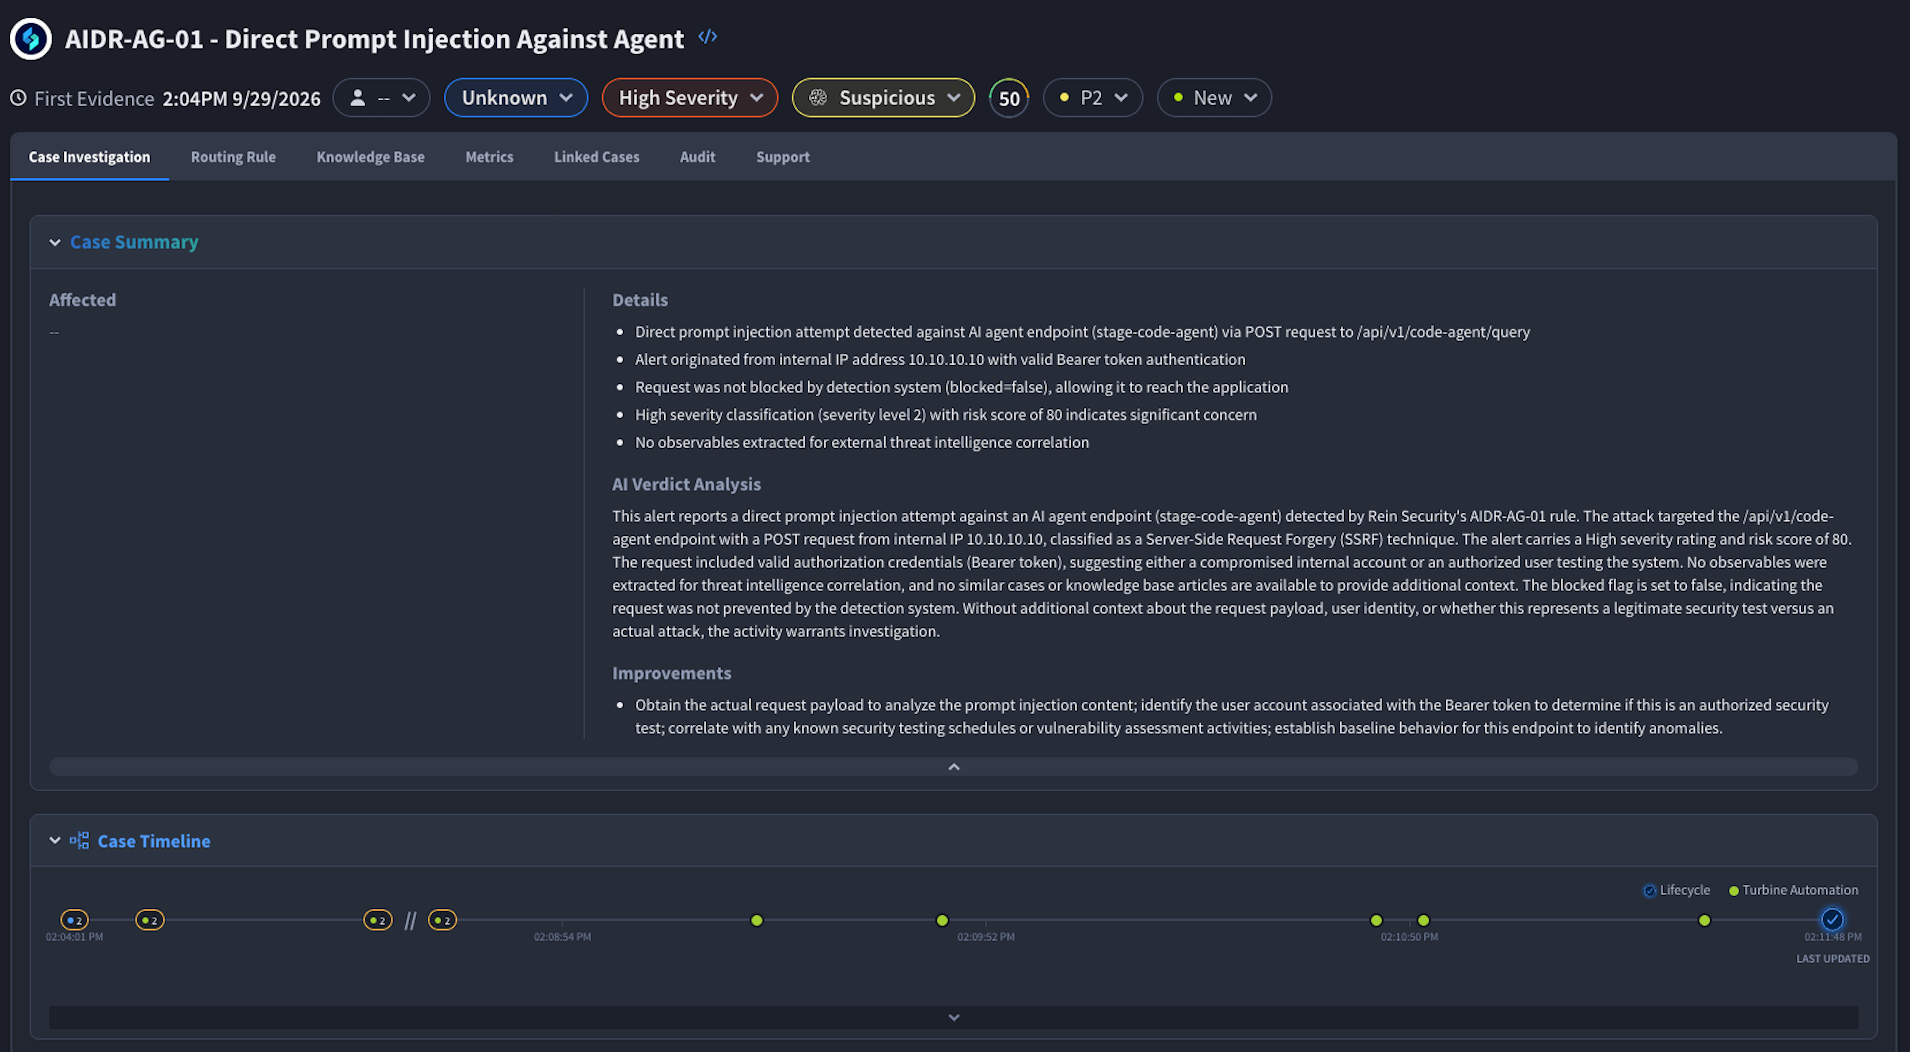The width and height of the screenshot is (1910, 1052).
Task: Collapse the Case Summary section chevron
Action: pos(55,242)
